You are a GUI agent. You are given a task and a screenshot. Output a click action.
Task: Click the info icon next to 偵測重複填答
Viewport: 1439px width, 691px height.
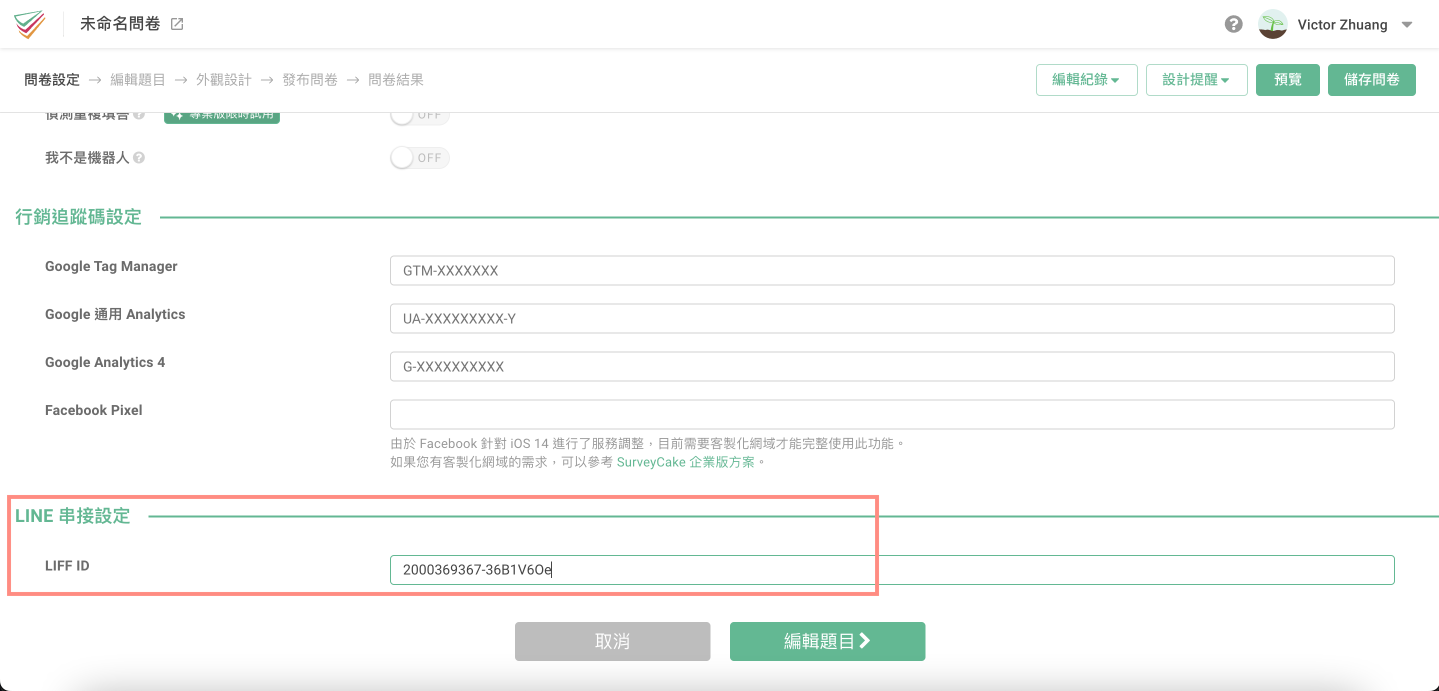pos(139,115)
